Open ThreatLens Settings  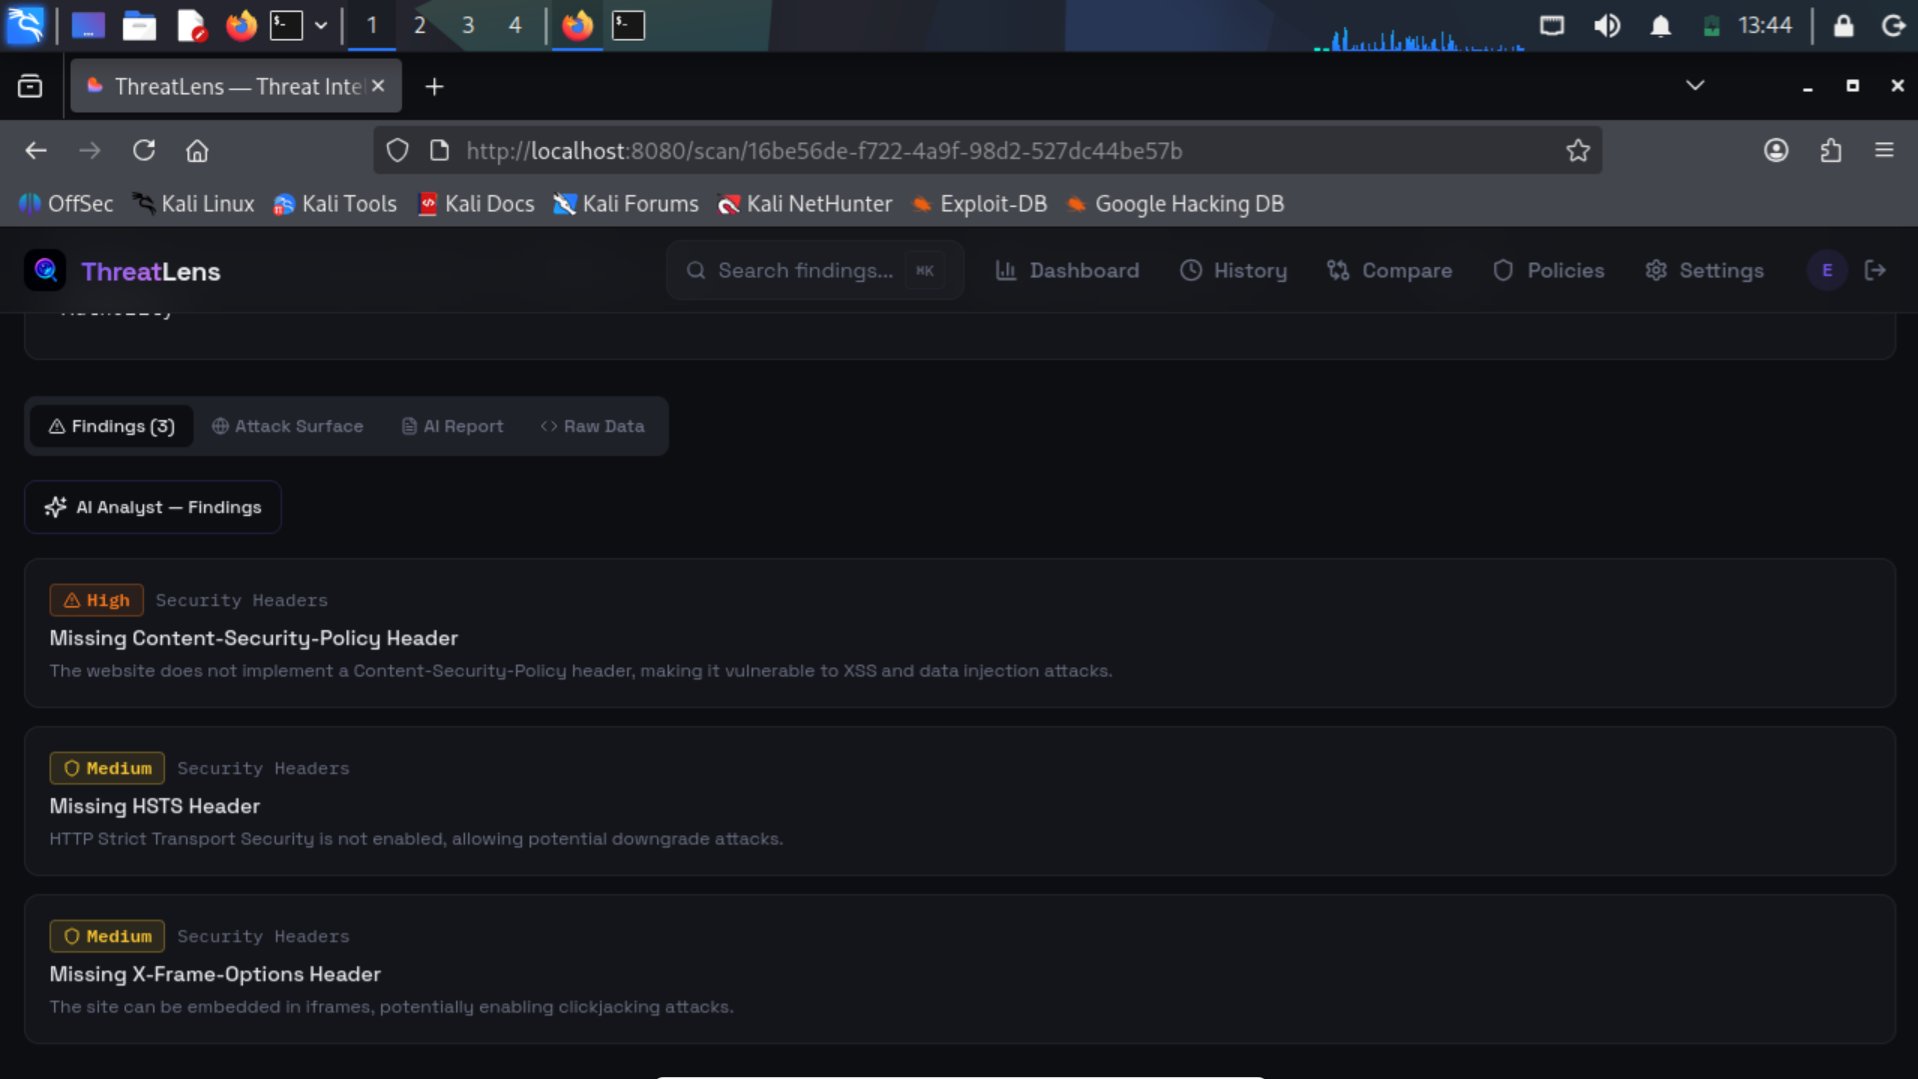tap(1704, 270)
